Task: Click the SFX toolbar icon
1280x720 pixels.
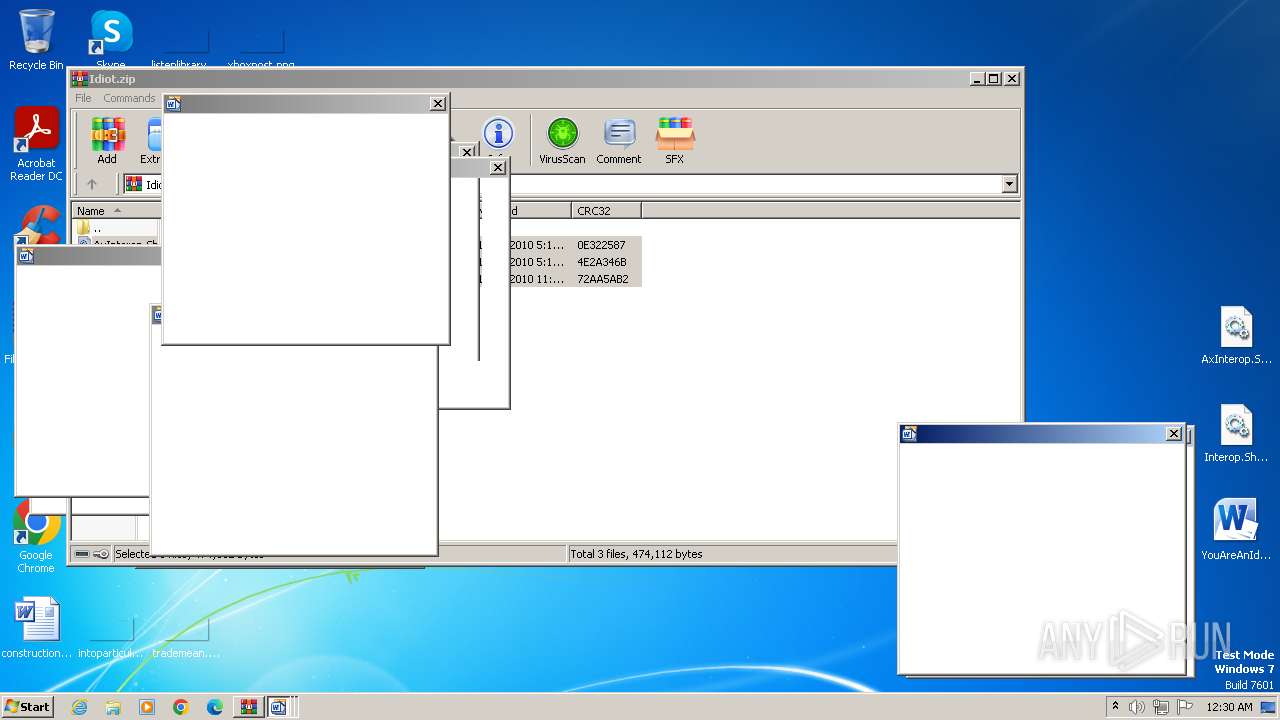Action: [x=675, y=140]
